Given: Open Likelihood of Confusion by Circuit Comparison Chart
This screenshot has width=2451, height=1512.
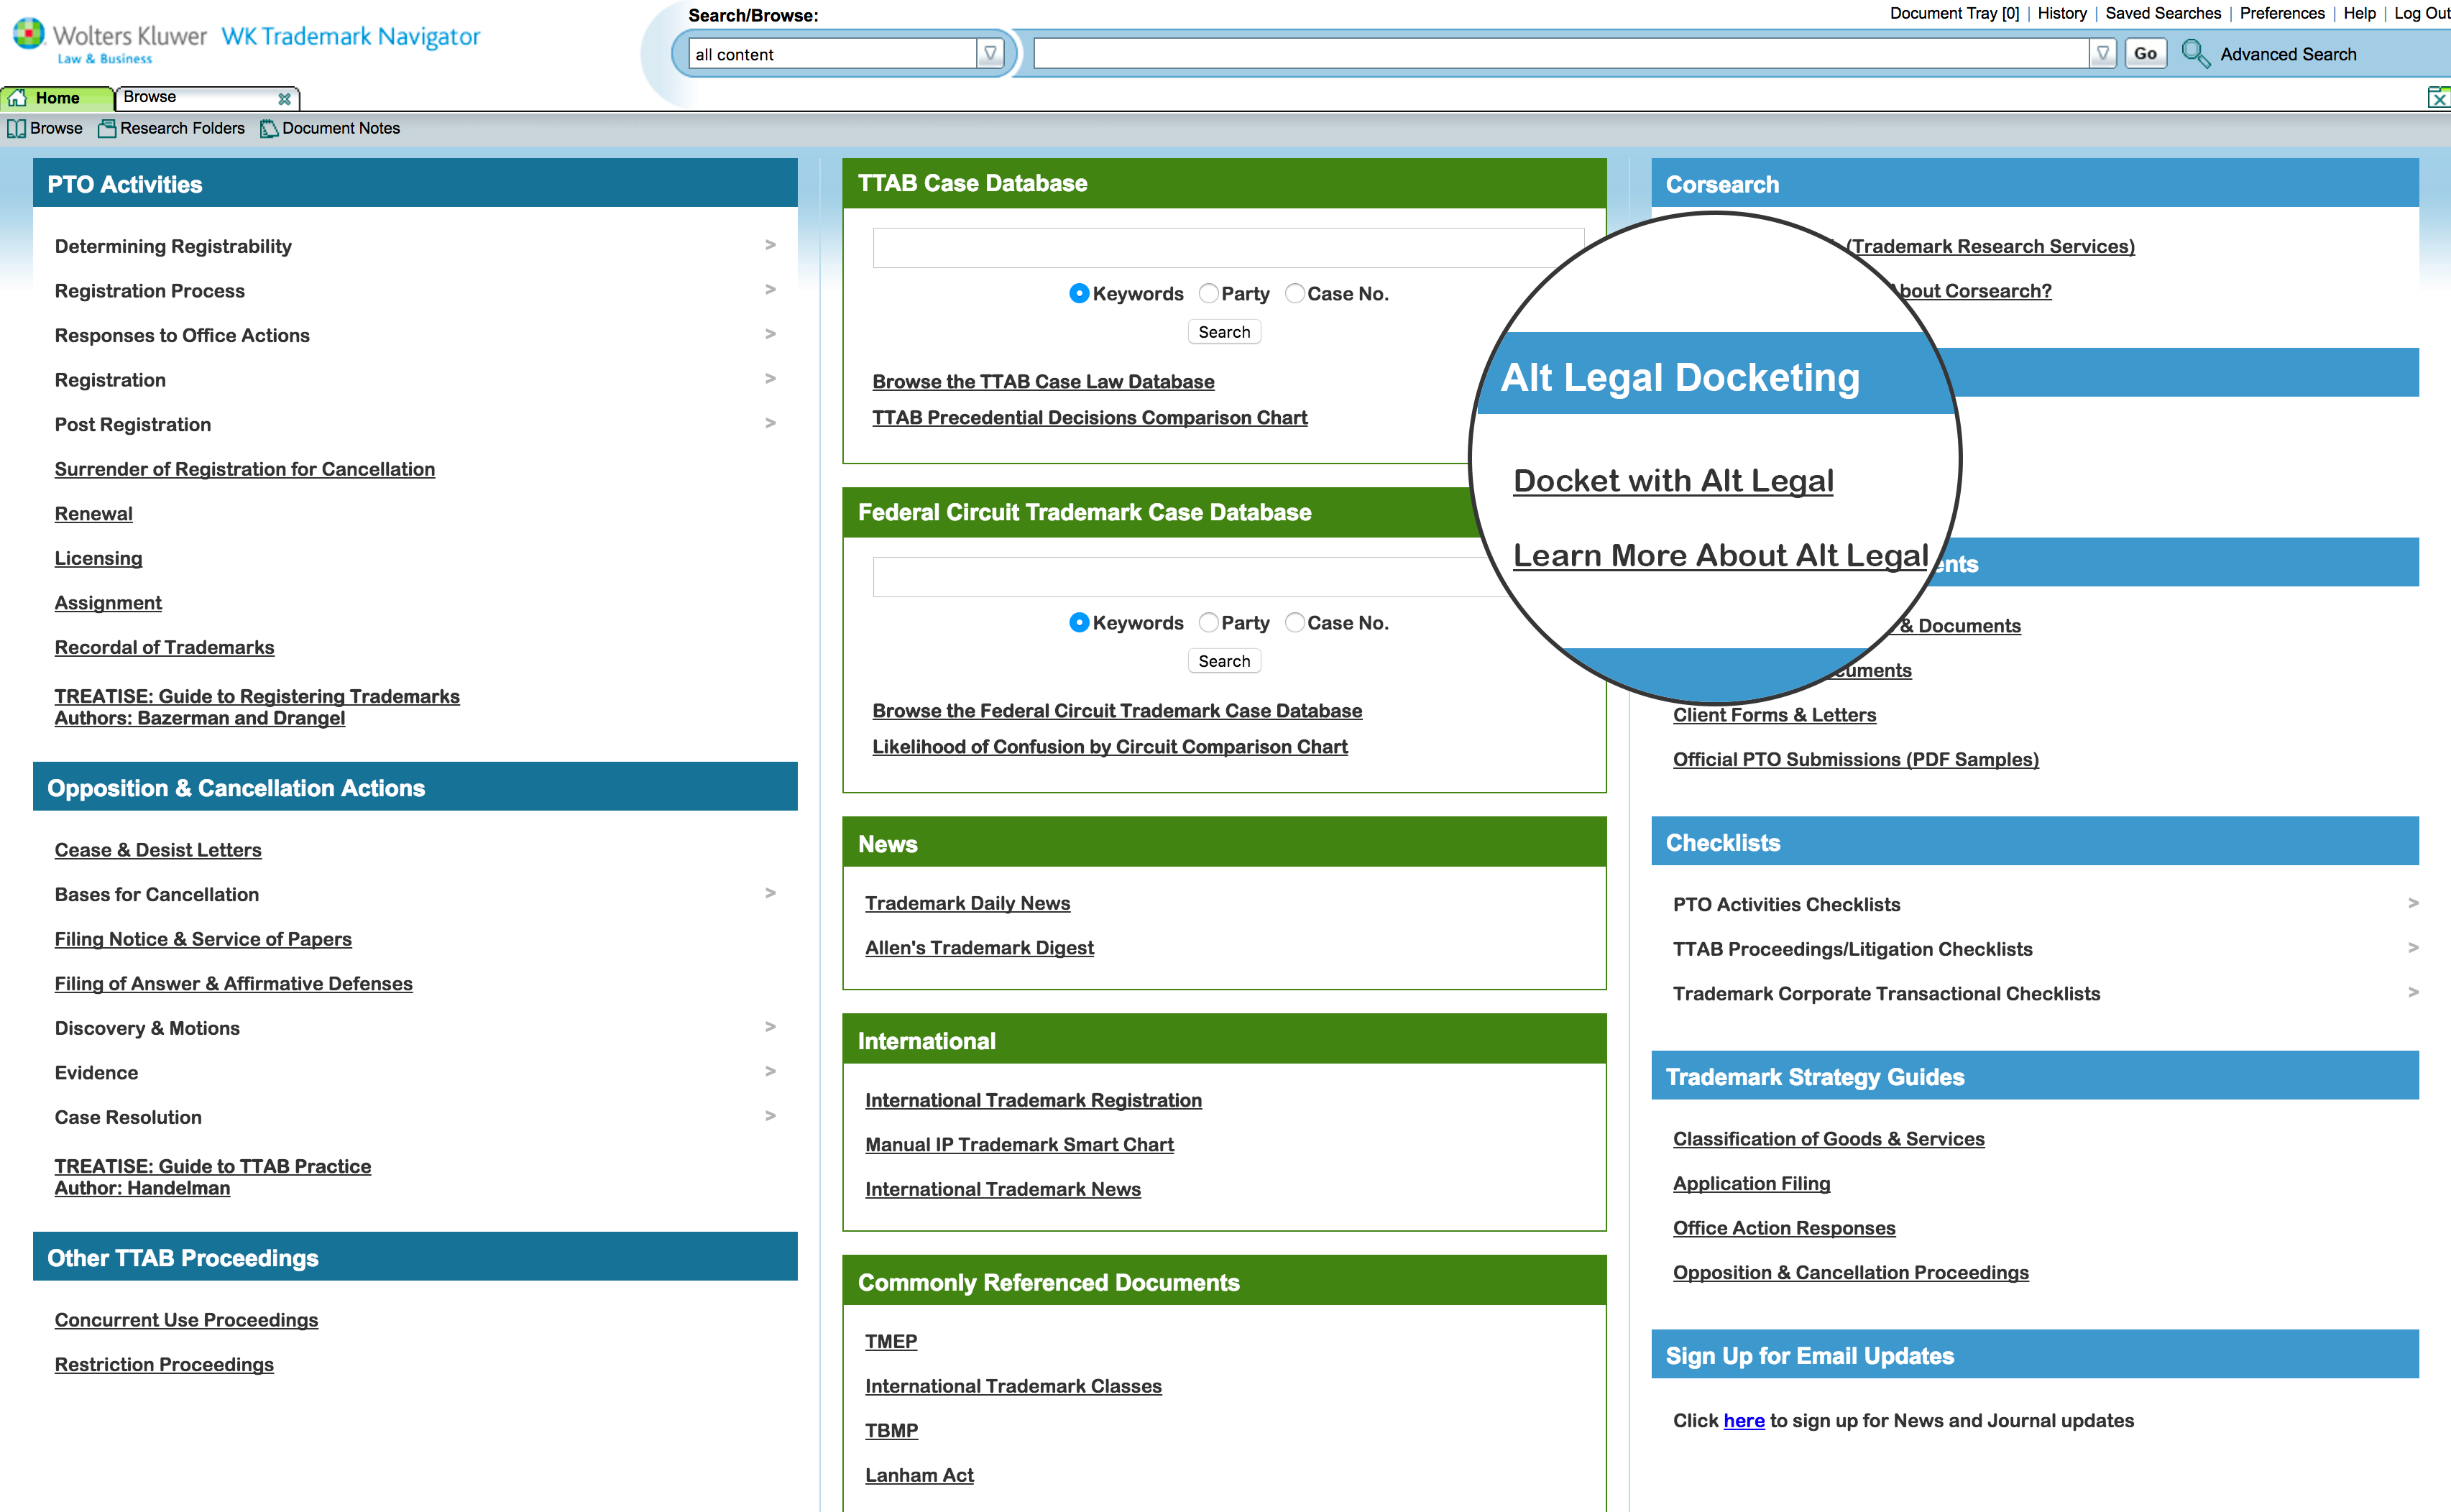Looking at the screenshot, I should 1110,747.
